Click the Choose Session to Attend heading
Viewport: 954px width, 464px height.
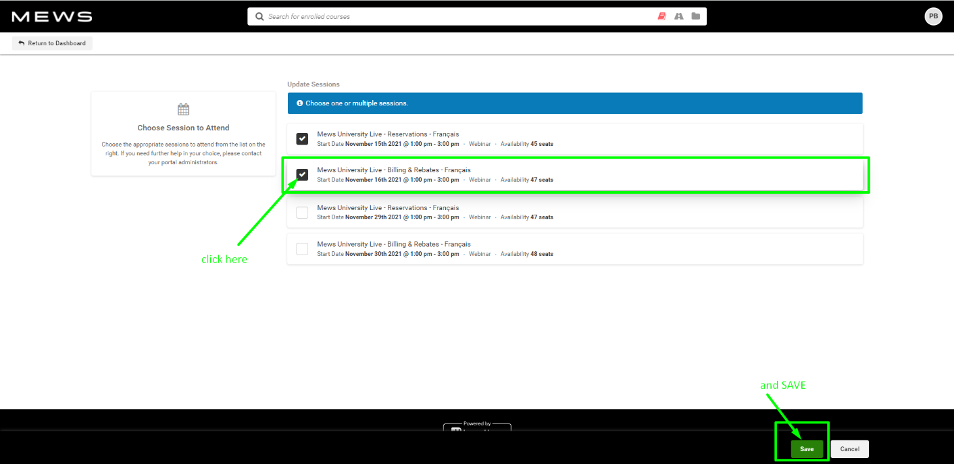[183, 128]
